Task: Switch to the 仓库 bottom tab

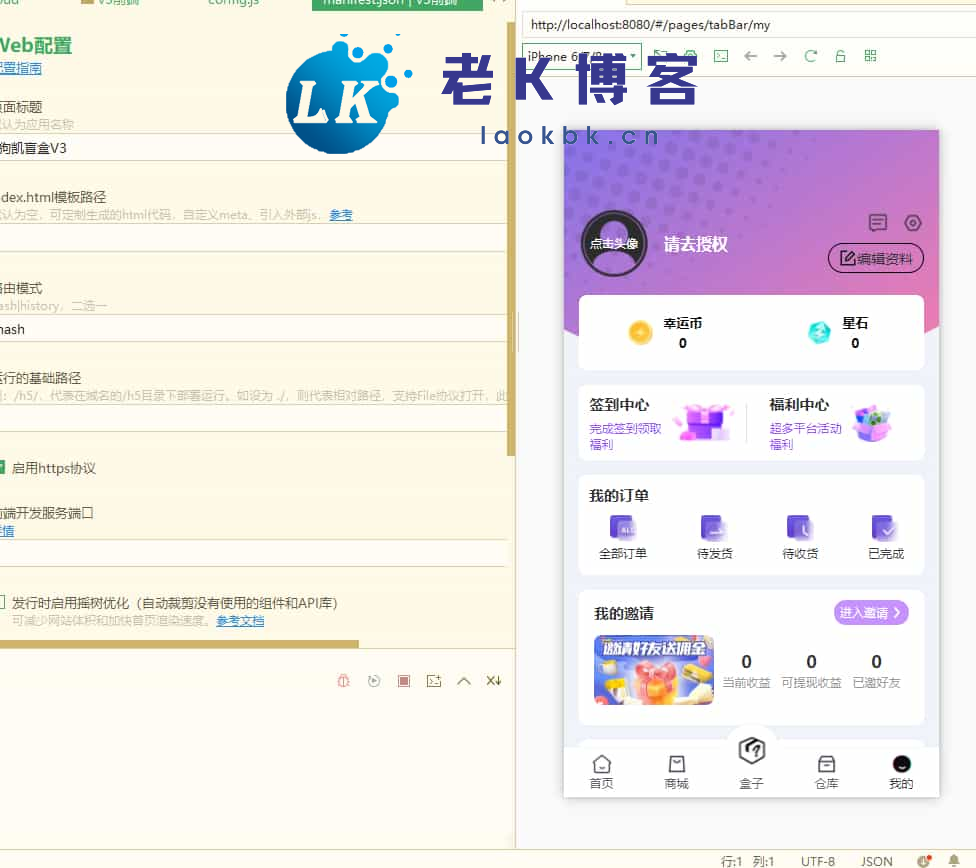Action: 826,772
